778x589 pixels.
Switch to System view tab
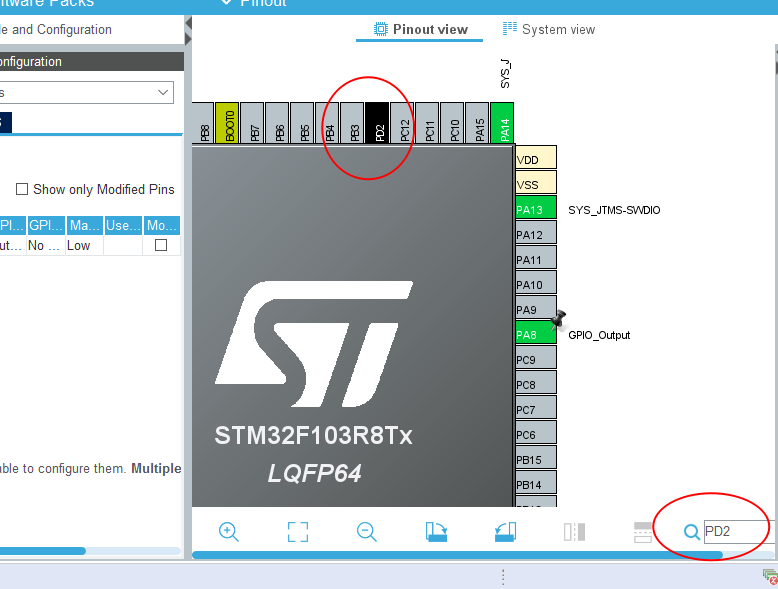pos(549,29)
